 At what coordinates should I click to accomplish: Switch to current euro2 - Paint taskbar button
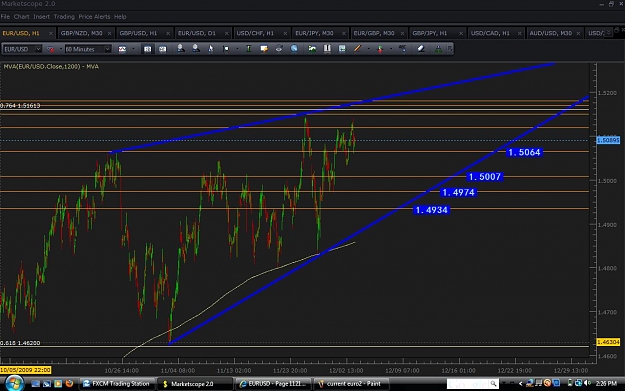click(x=351, y=384)
